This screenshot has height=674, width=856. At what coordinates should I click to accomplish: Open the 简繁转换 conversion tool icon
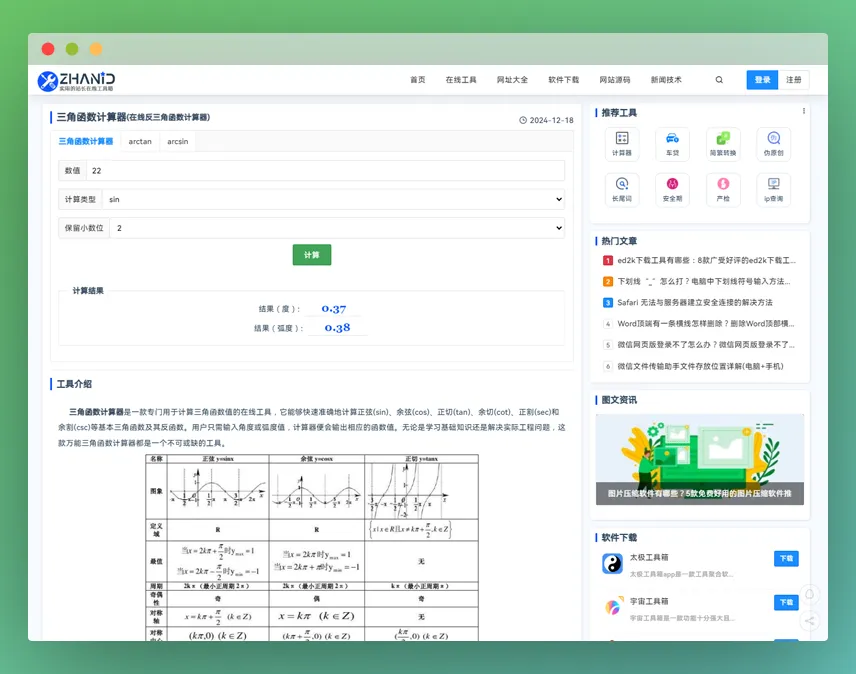[x=722, y=143]
